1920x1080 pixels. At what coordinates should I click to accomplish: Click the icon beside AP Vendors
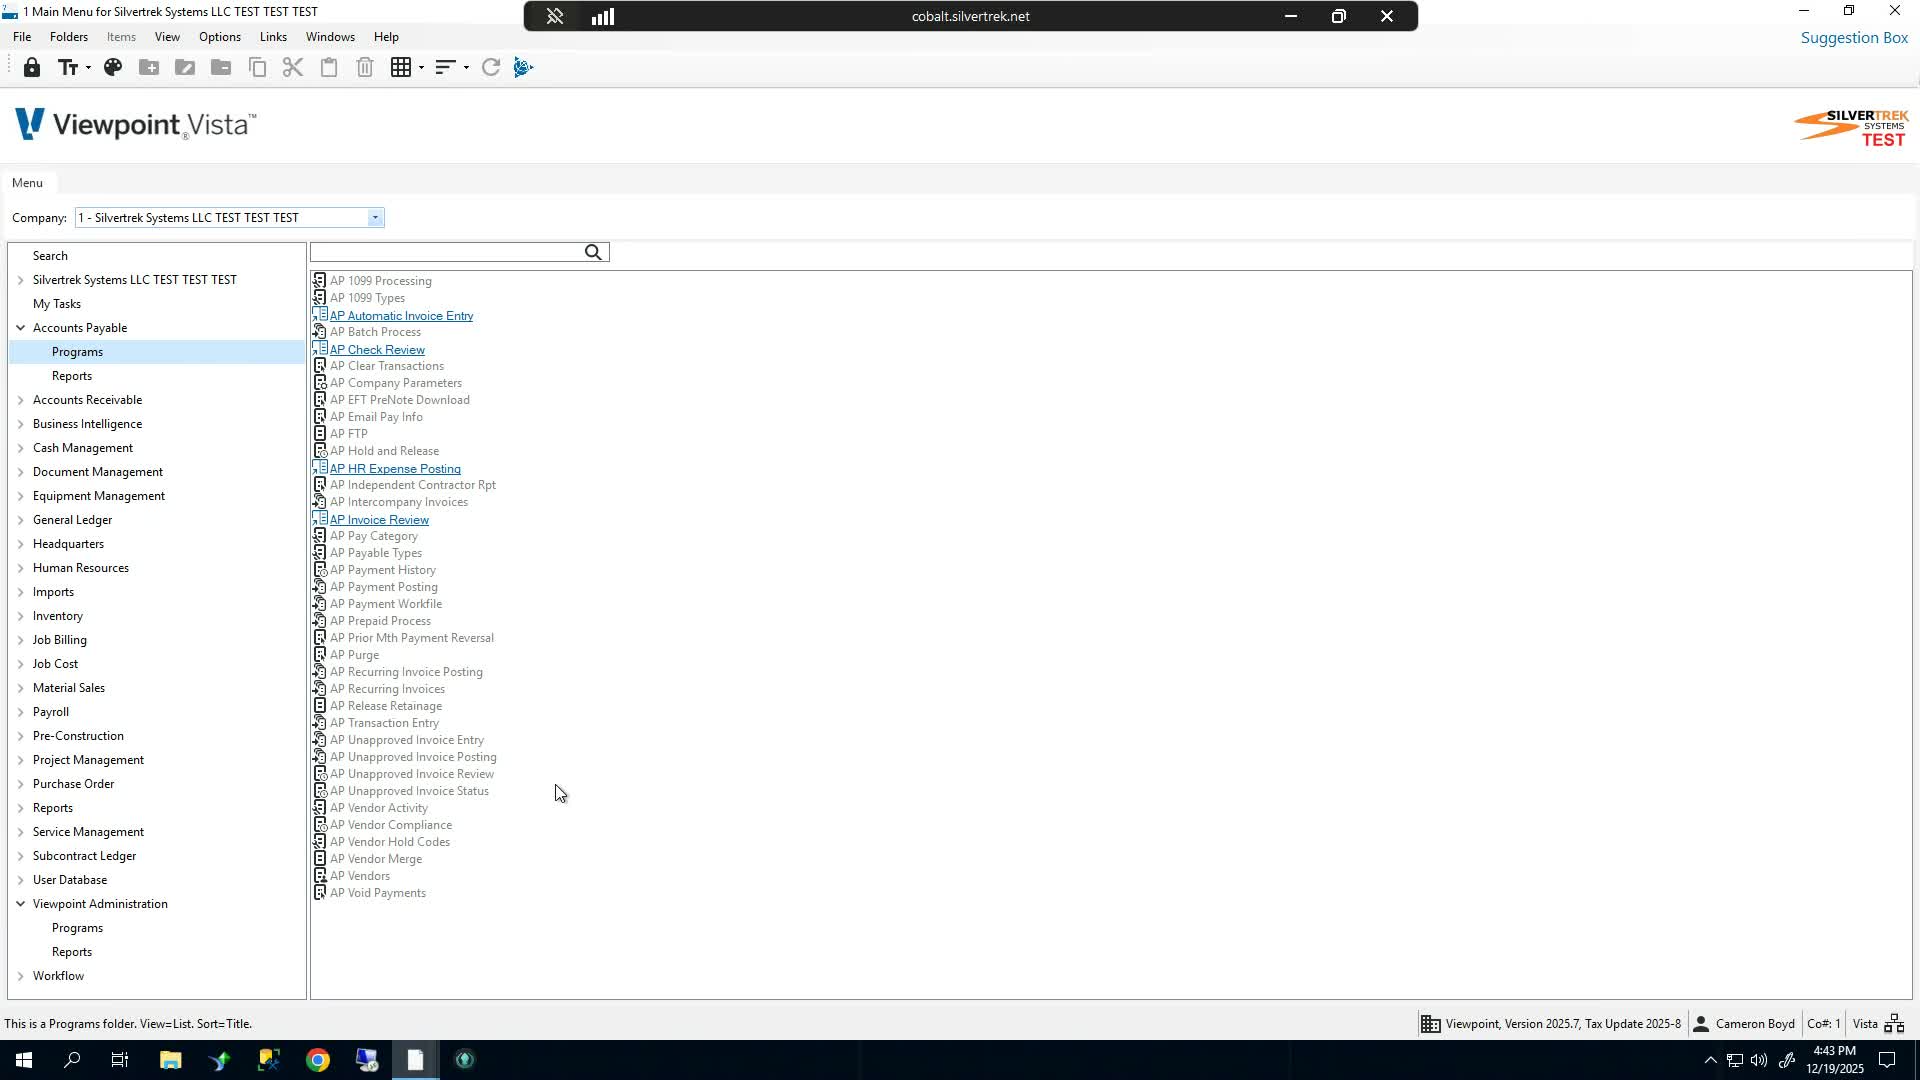coord(320,875)
